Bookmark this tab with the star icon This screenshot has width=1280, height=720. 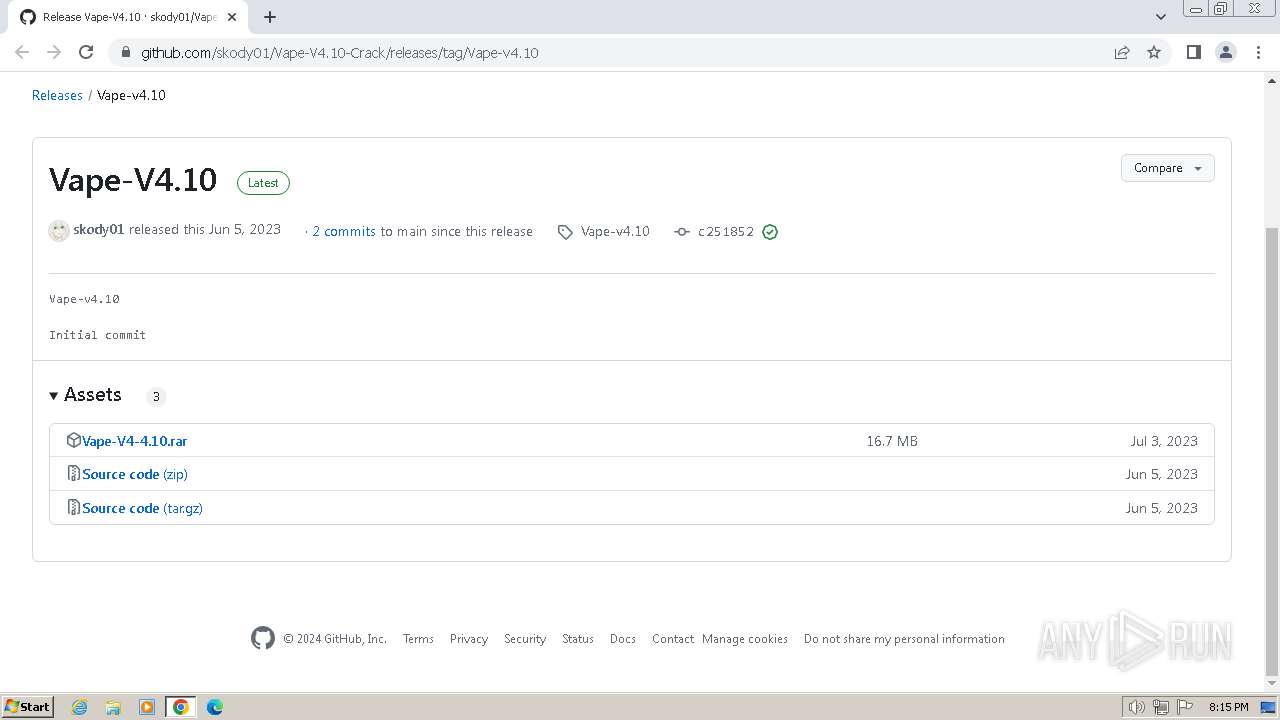click(x=1154, y=53)
